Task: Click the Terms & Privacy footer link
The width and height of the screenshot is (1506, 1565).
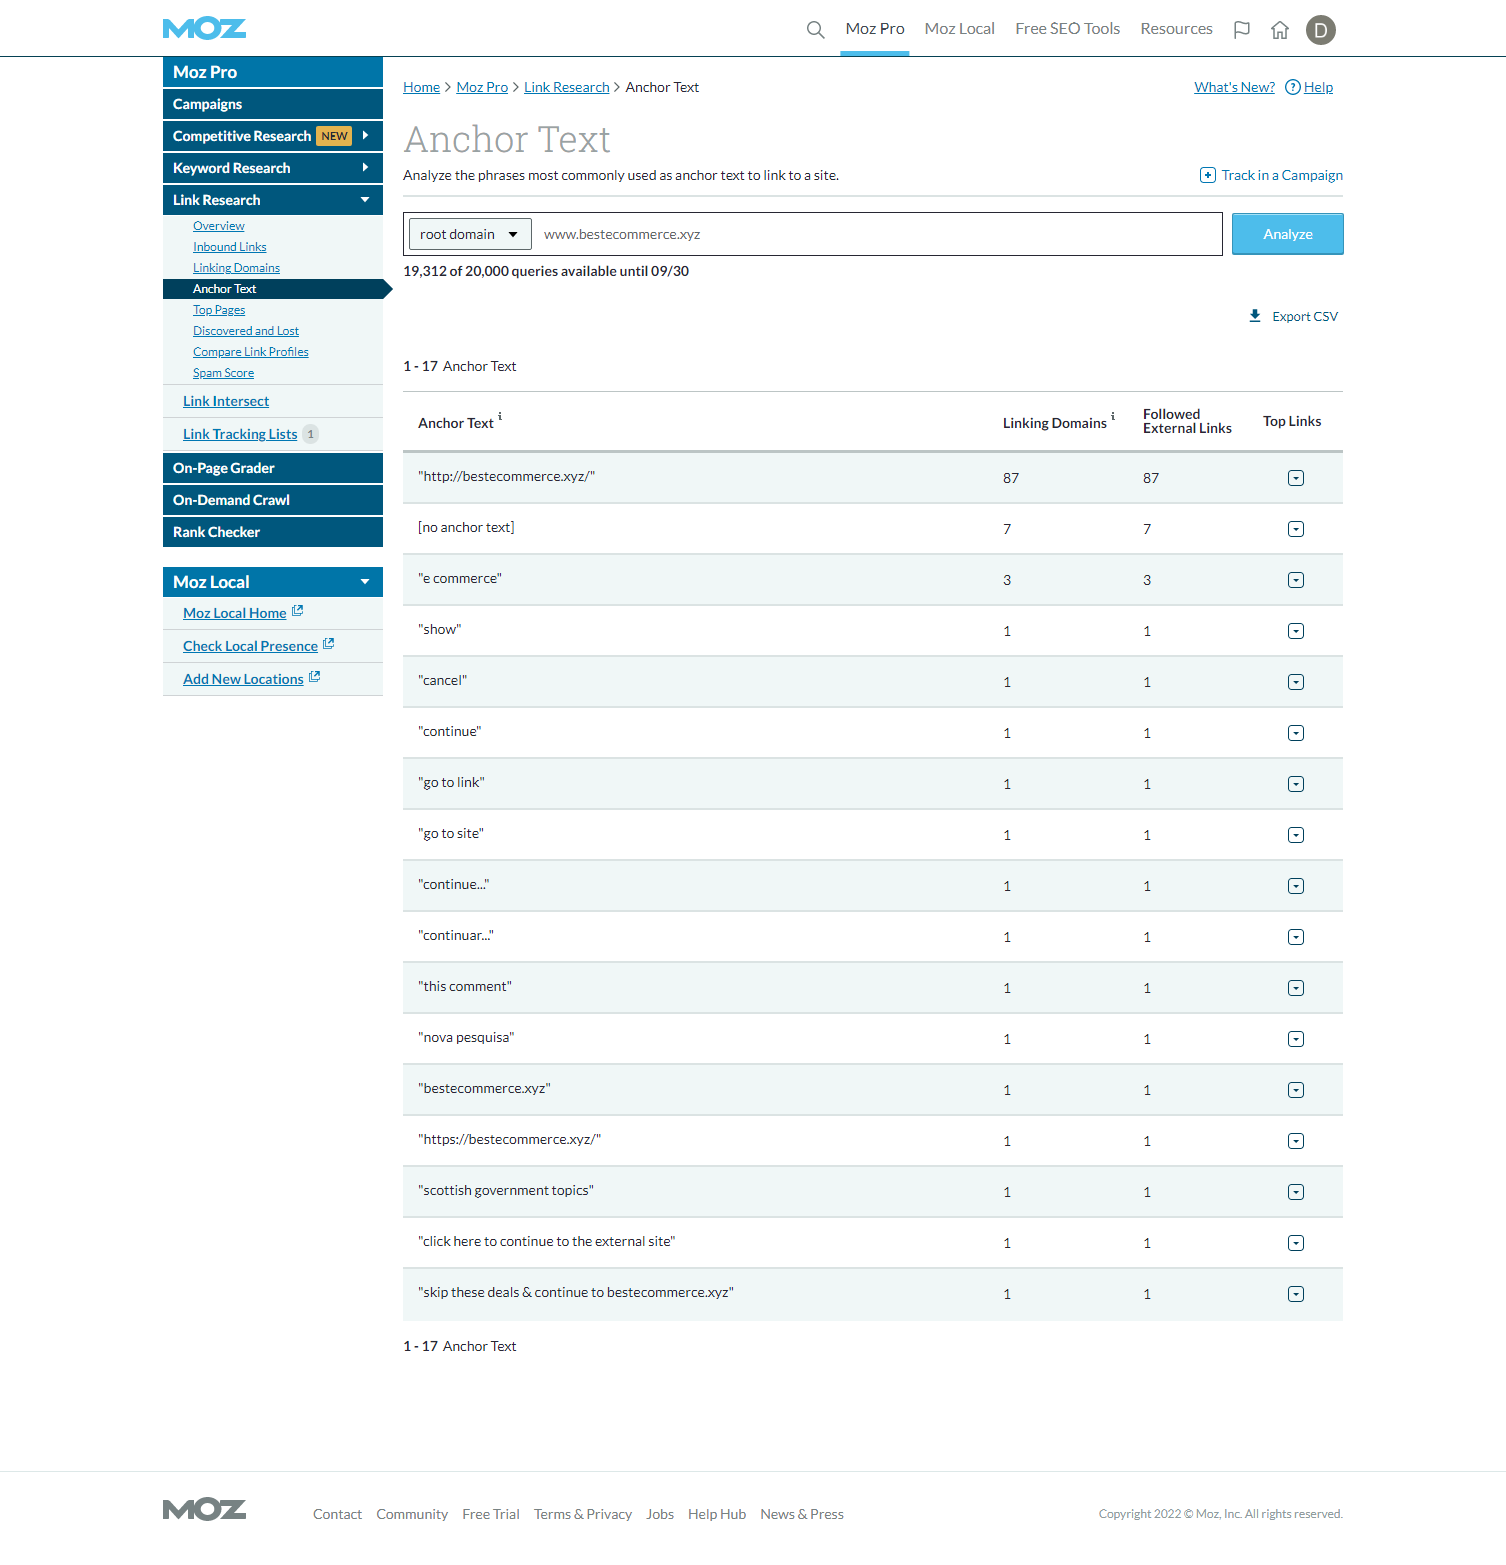Action: (x=583, y=1514)
